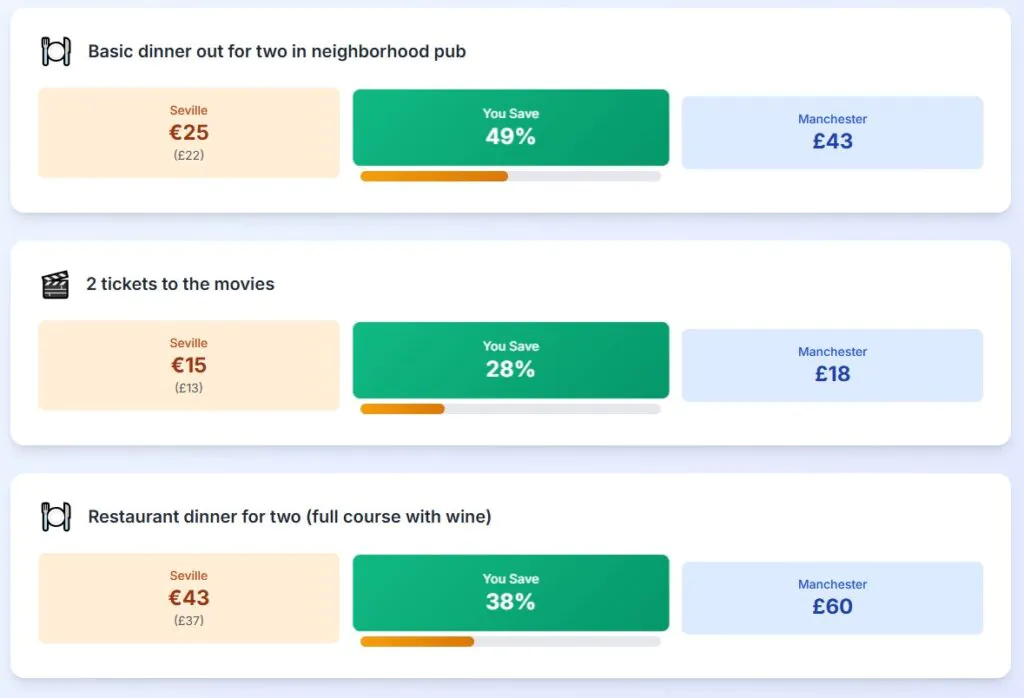
Task: Click the pub dinner savings progress bar
Action: [510, 176]
